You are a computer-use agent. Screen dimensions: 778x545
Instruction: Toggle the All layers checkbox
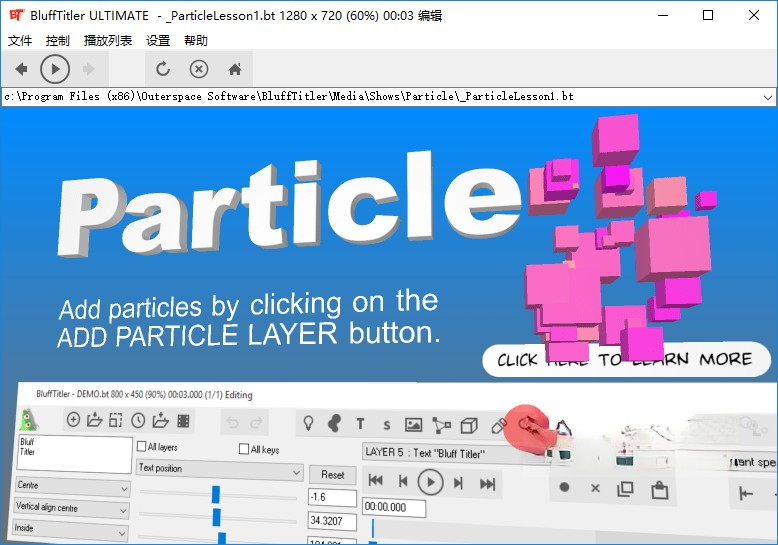pyautogui.click(x=141, y=446)
